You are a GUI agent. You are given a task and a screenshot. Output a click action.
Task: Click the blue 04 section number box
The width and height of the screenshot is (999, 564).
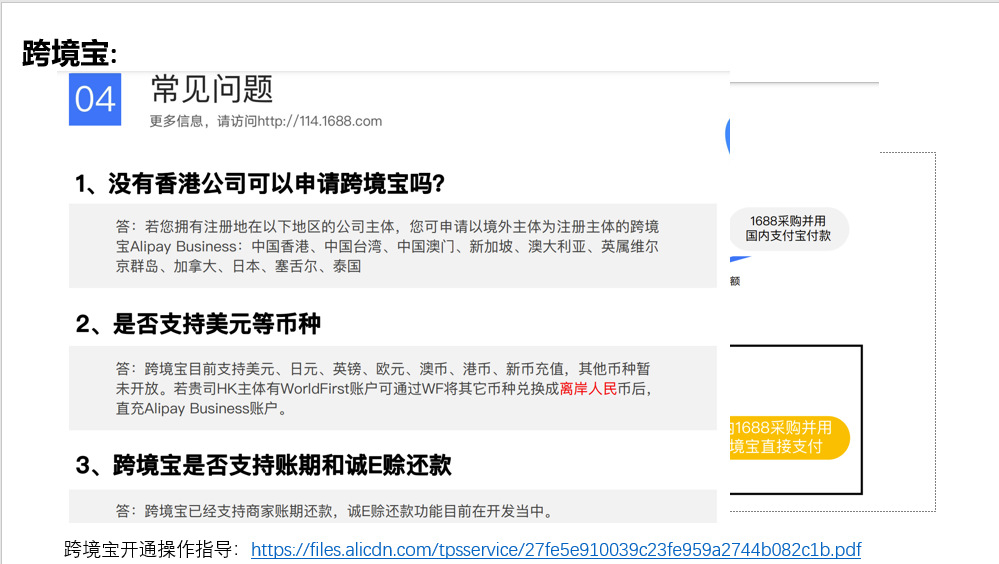(x=95, y=99)
